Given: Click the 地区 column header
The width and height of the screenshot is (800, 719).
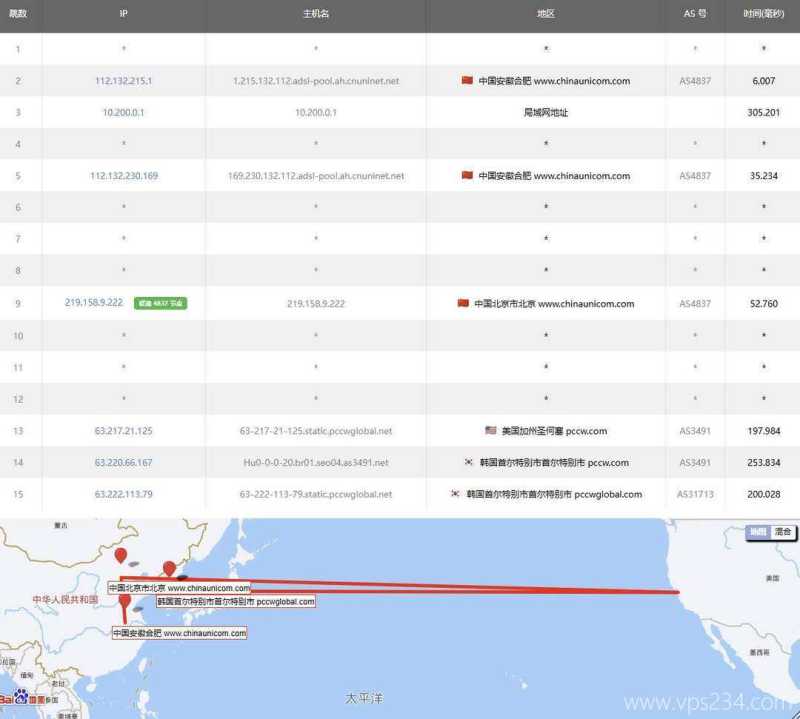Looking at the screenshot, I should (545, 15).
